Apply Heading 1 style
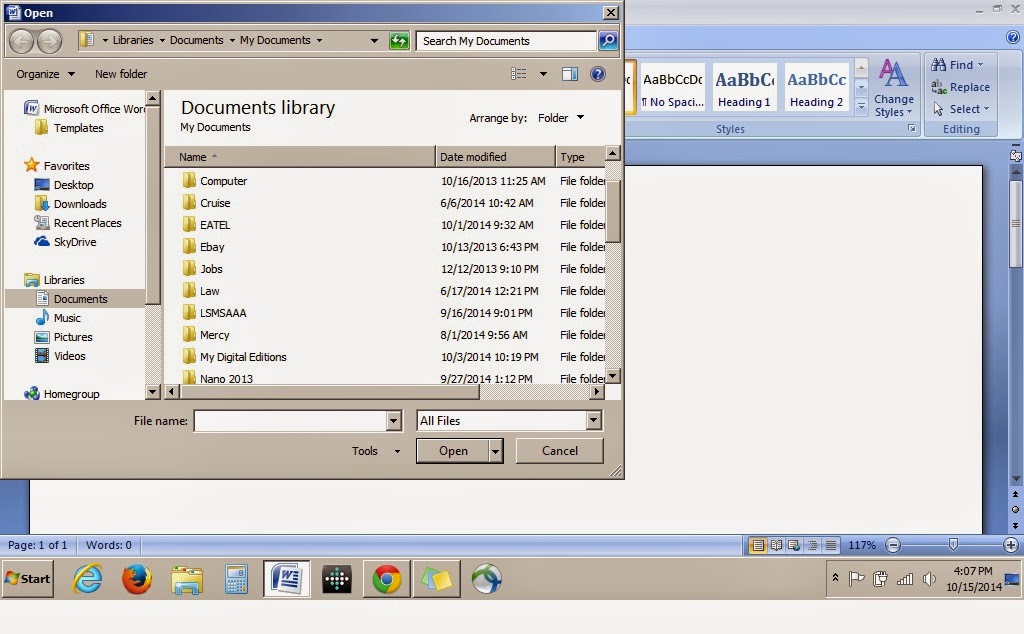The height and width of the screenshot is (634, 1024). 744,87
